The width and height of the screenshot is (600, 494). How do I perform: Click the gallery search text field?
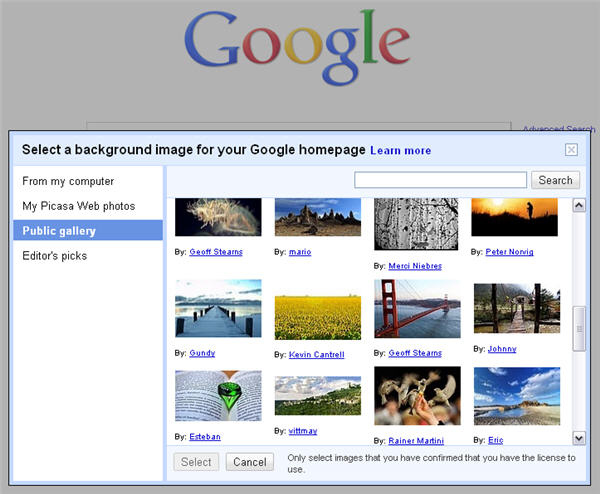tap(440, 180)
